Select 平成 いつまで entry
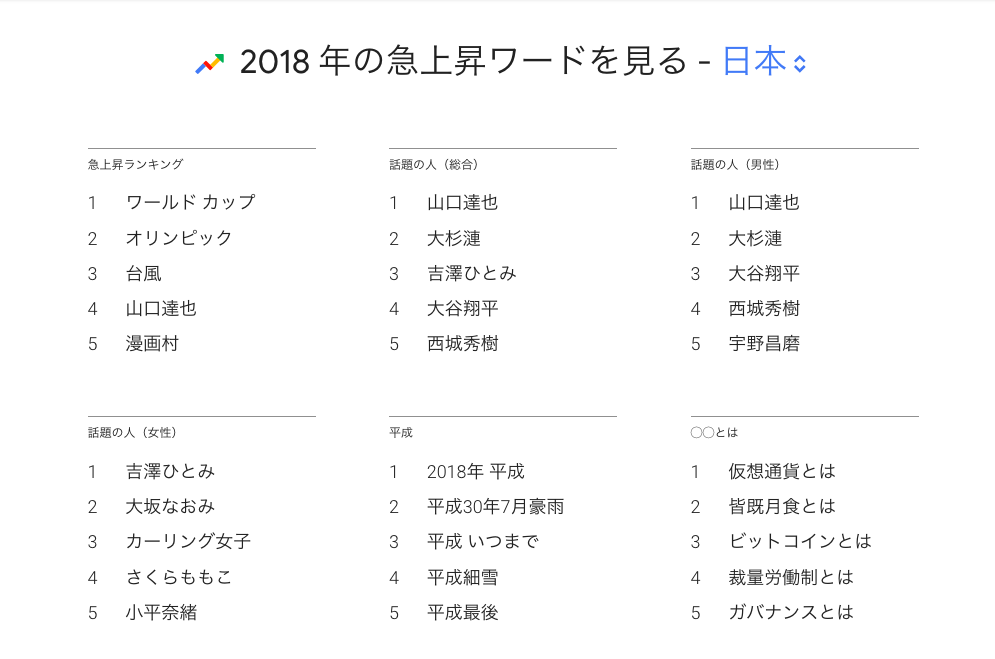 coord(483,541)
